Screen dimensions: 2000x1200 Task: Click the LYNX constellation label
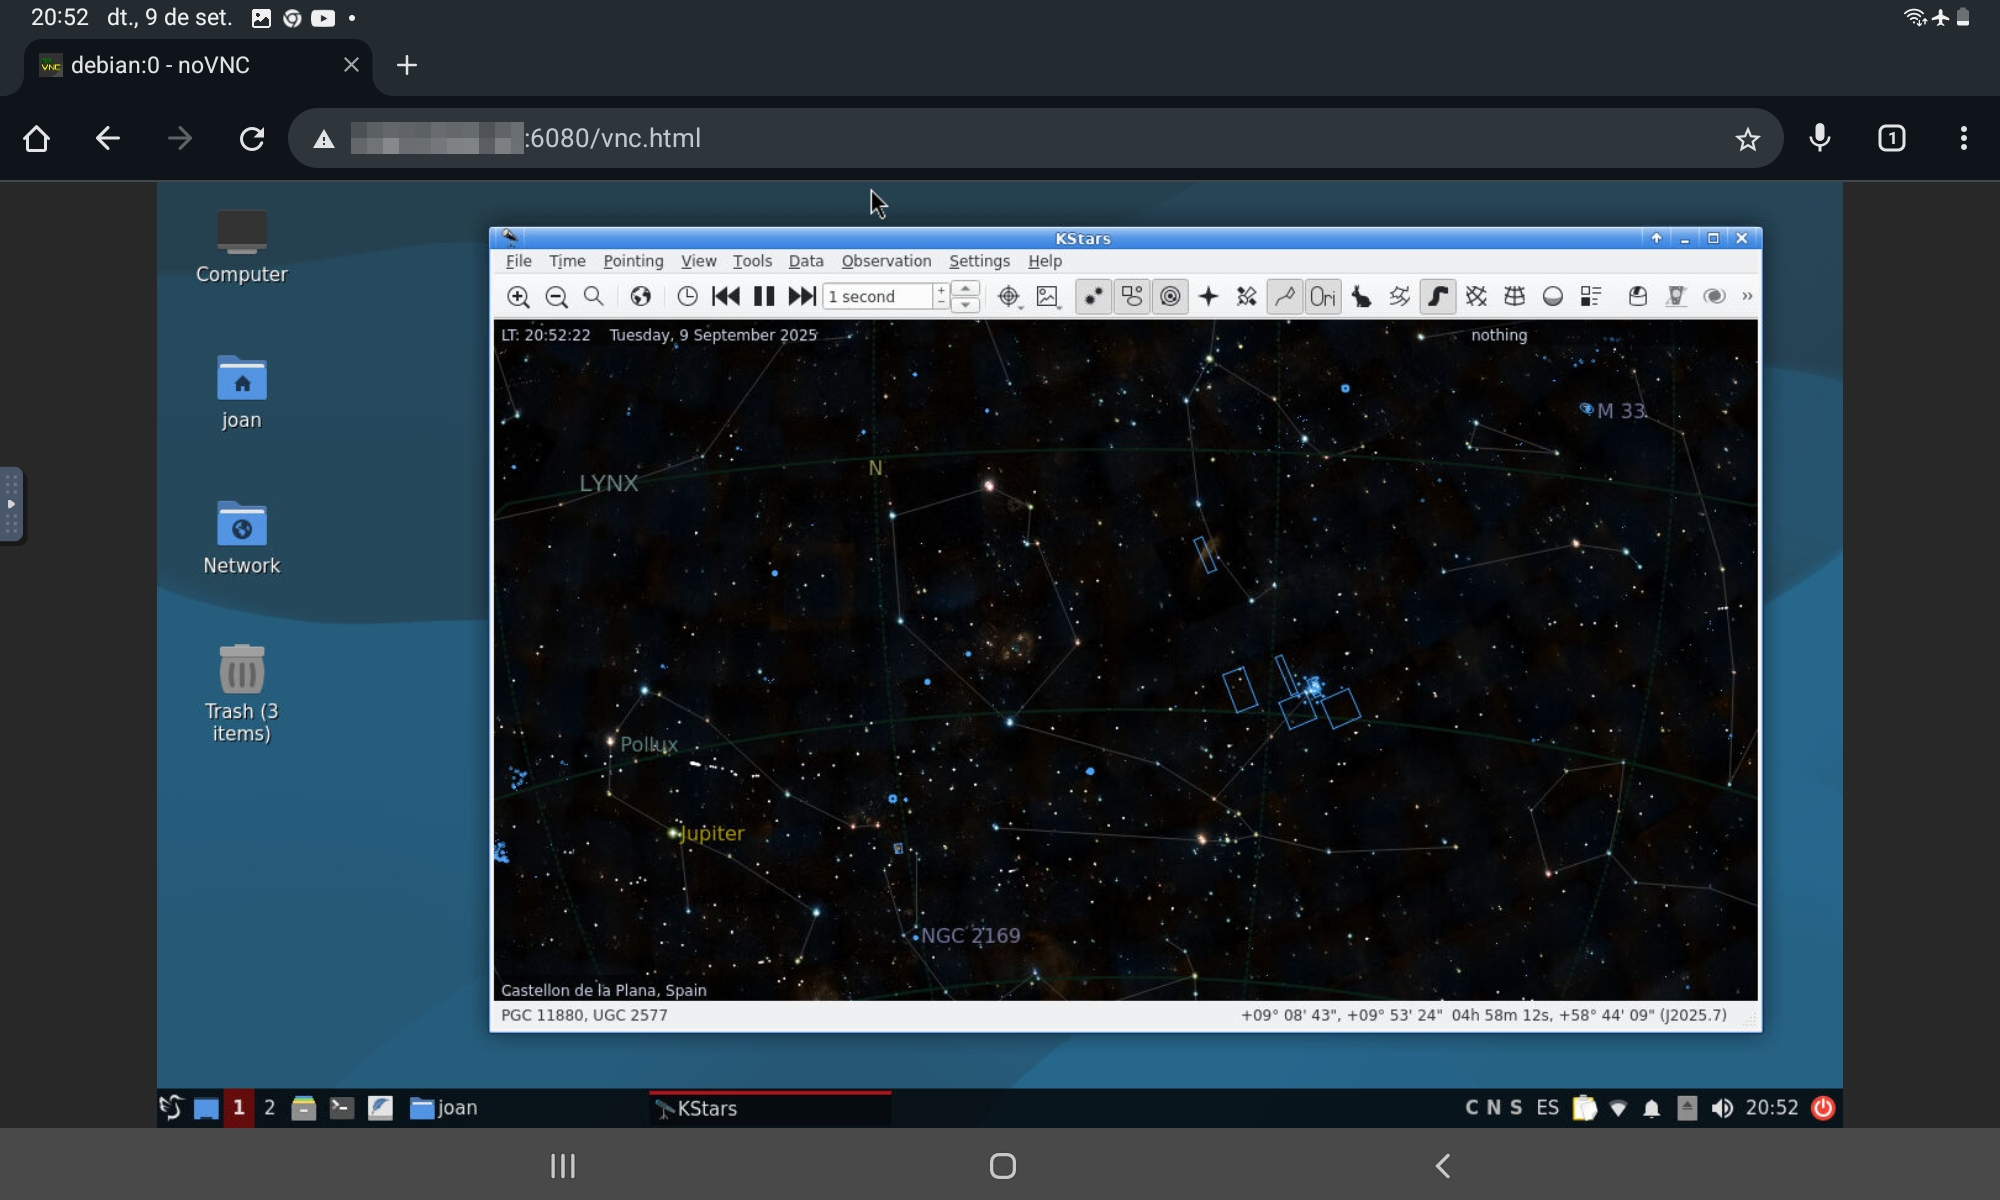click(609, 483)
